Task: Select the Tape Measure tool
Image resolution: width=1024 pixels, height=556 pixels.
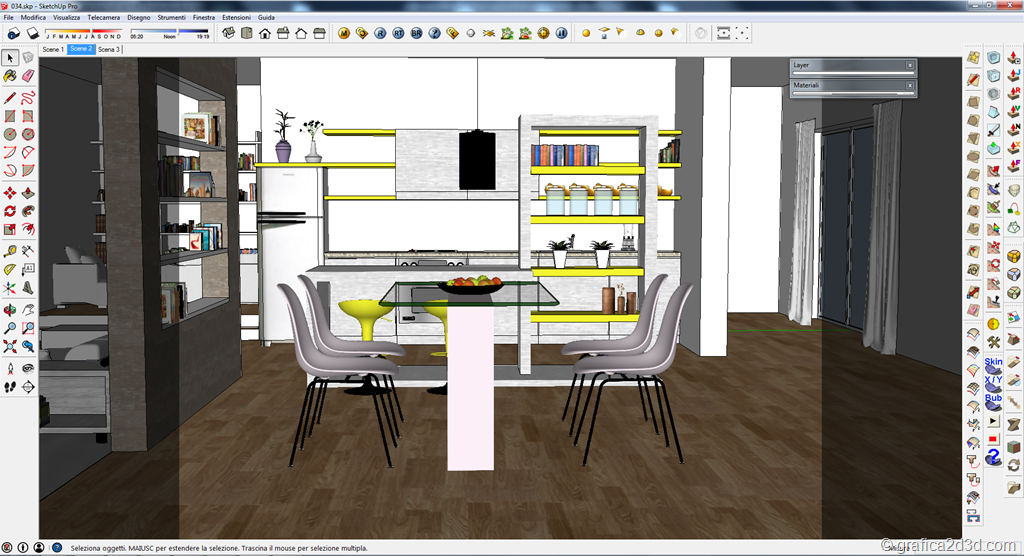Action: click(10, 251)
